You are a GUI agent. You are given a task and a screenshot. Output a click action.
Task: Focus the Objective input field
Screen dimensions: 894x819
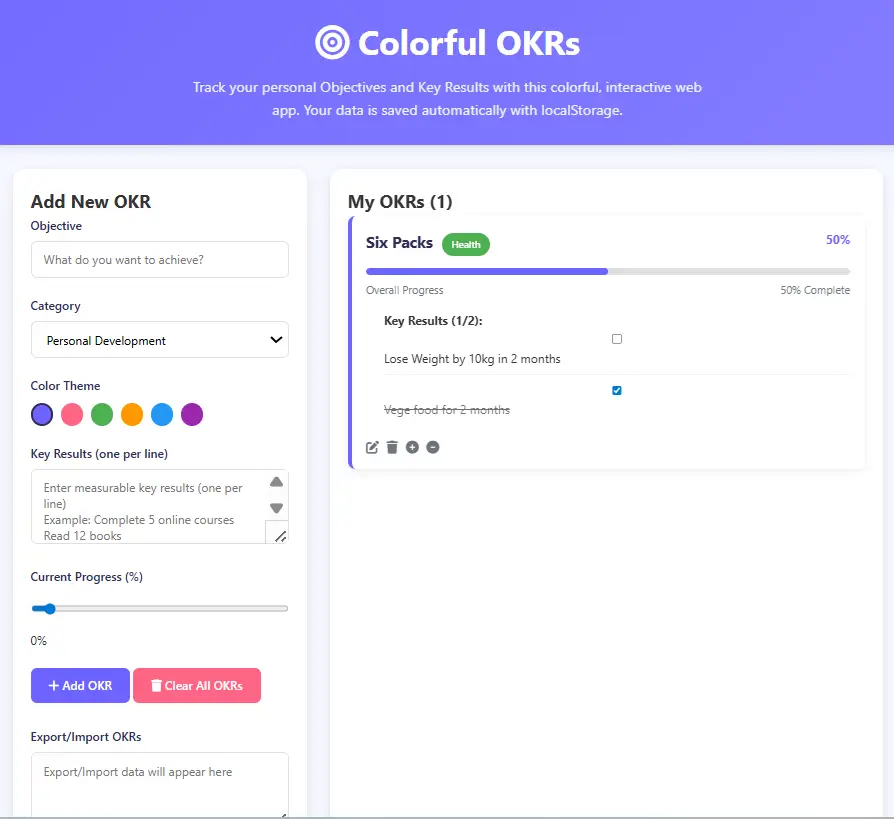pos(160,260)
